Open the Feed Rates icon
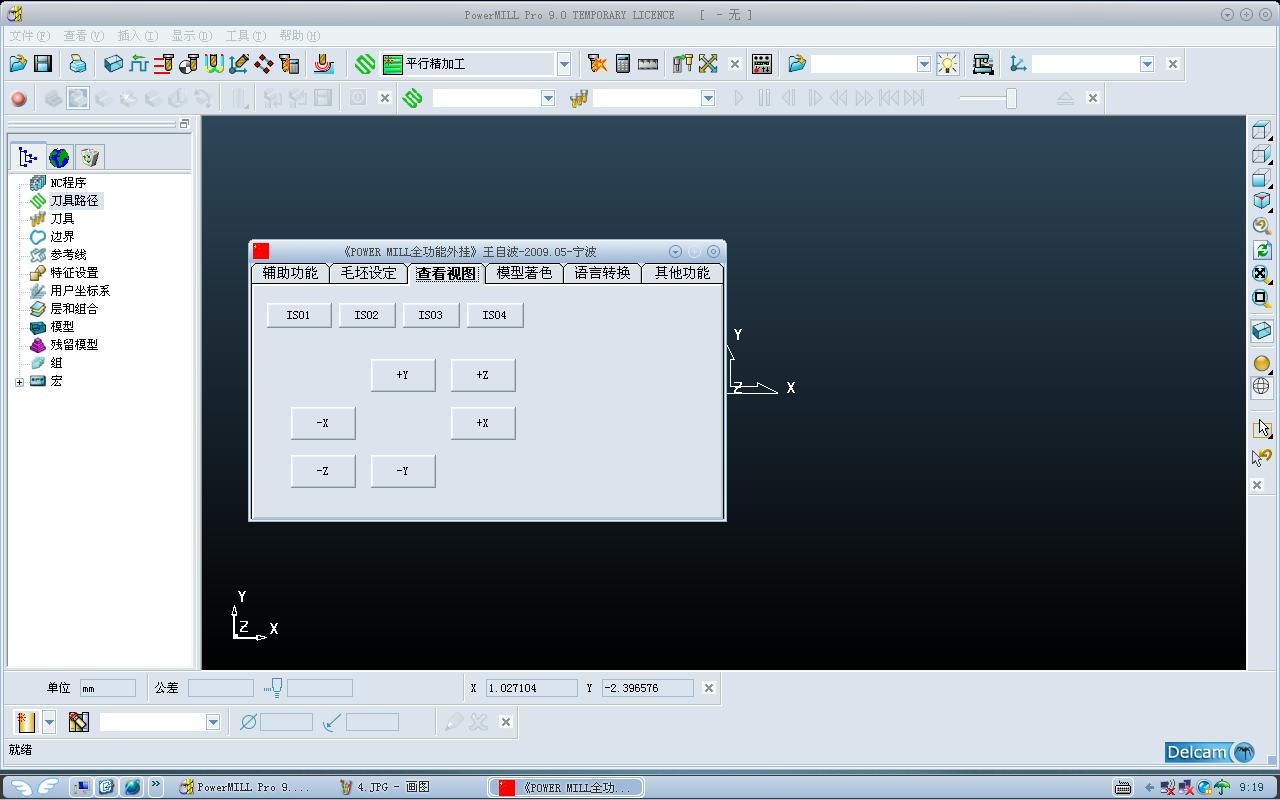Image resolution: width=1280 pixels, height=800 pixels. point(138,64)
